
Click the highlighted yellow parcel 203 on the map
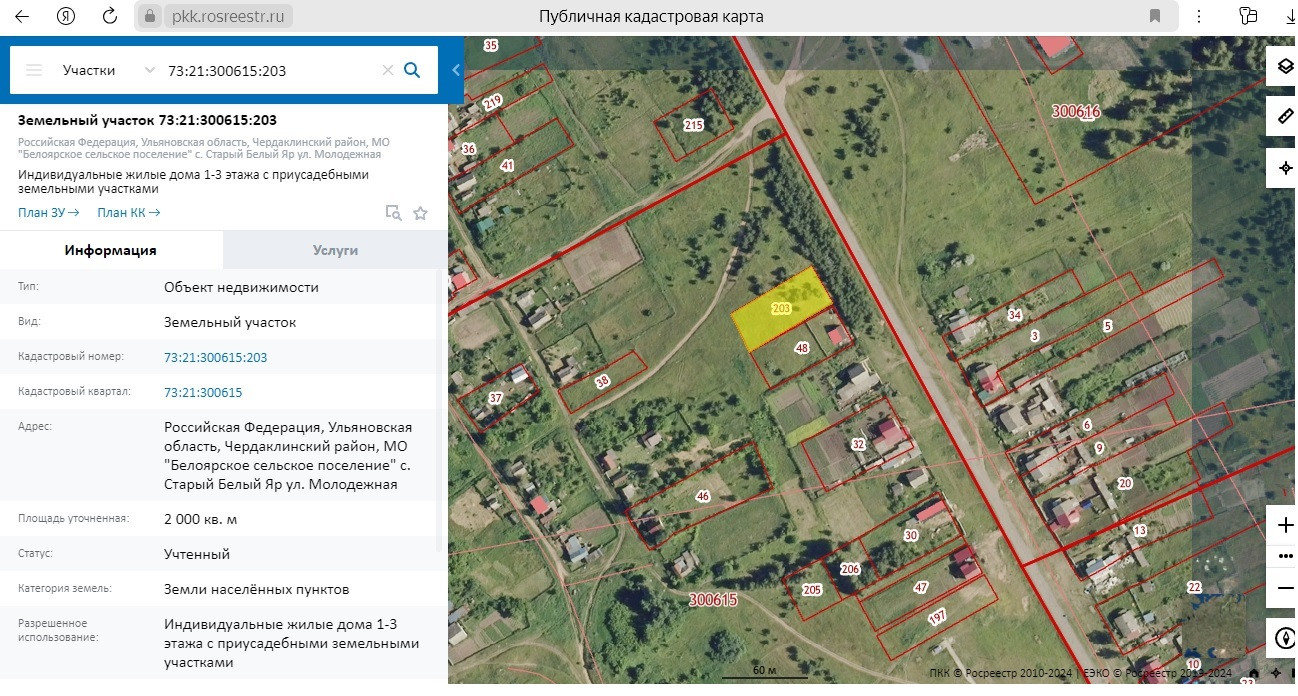pos(782,309)
